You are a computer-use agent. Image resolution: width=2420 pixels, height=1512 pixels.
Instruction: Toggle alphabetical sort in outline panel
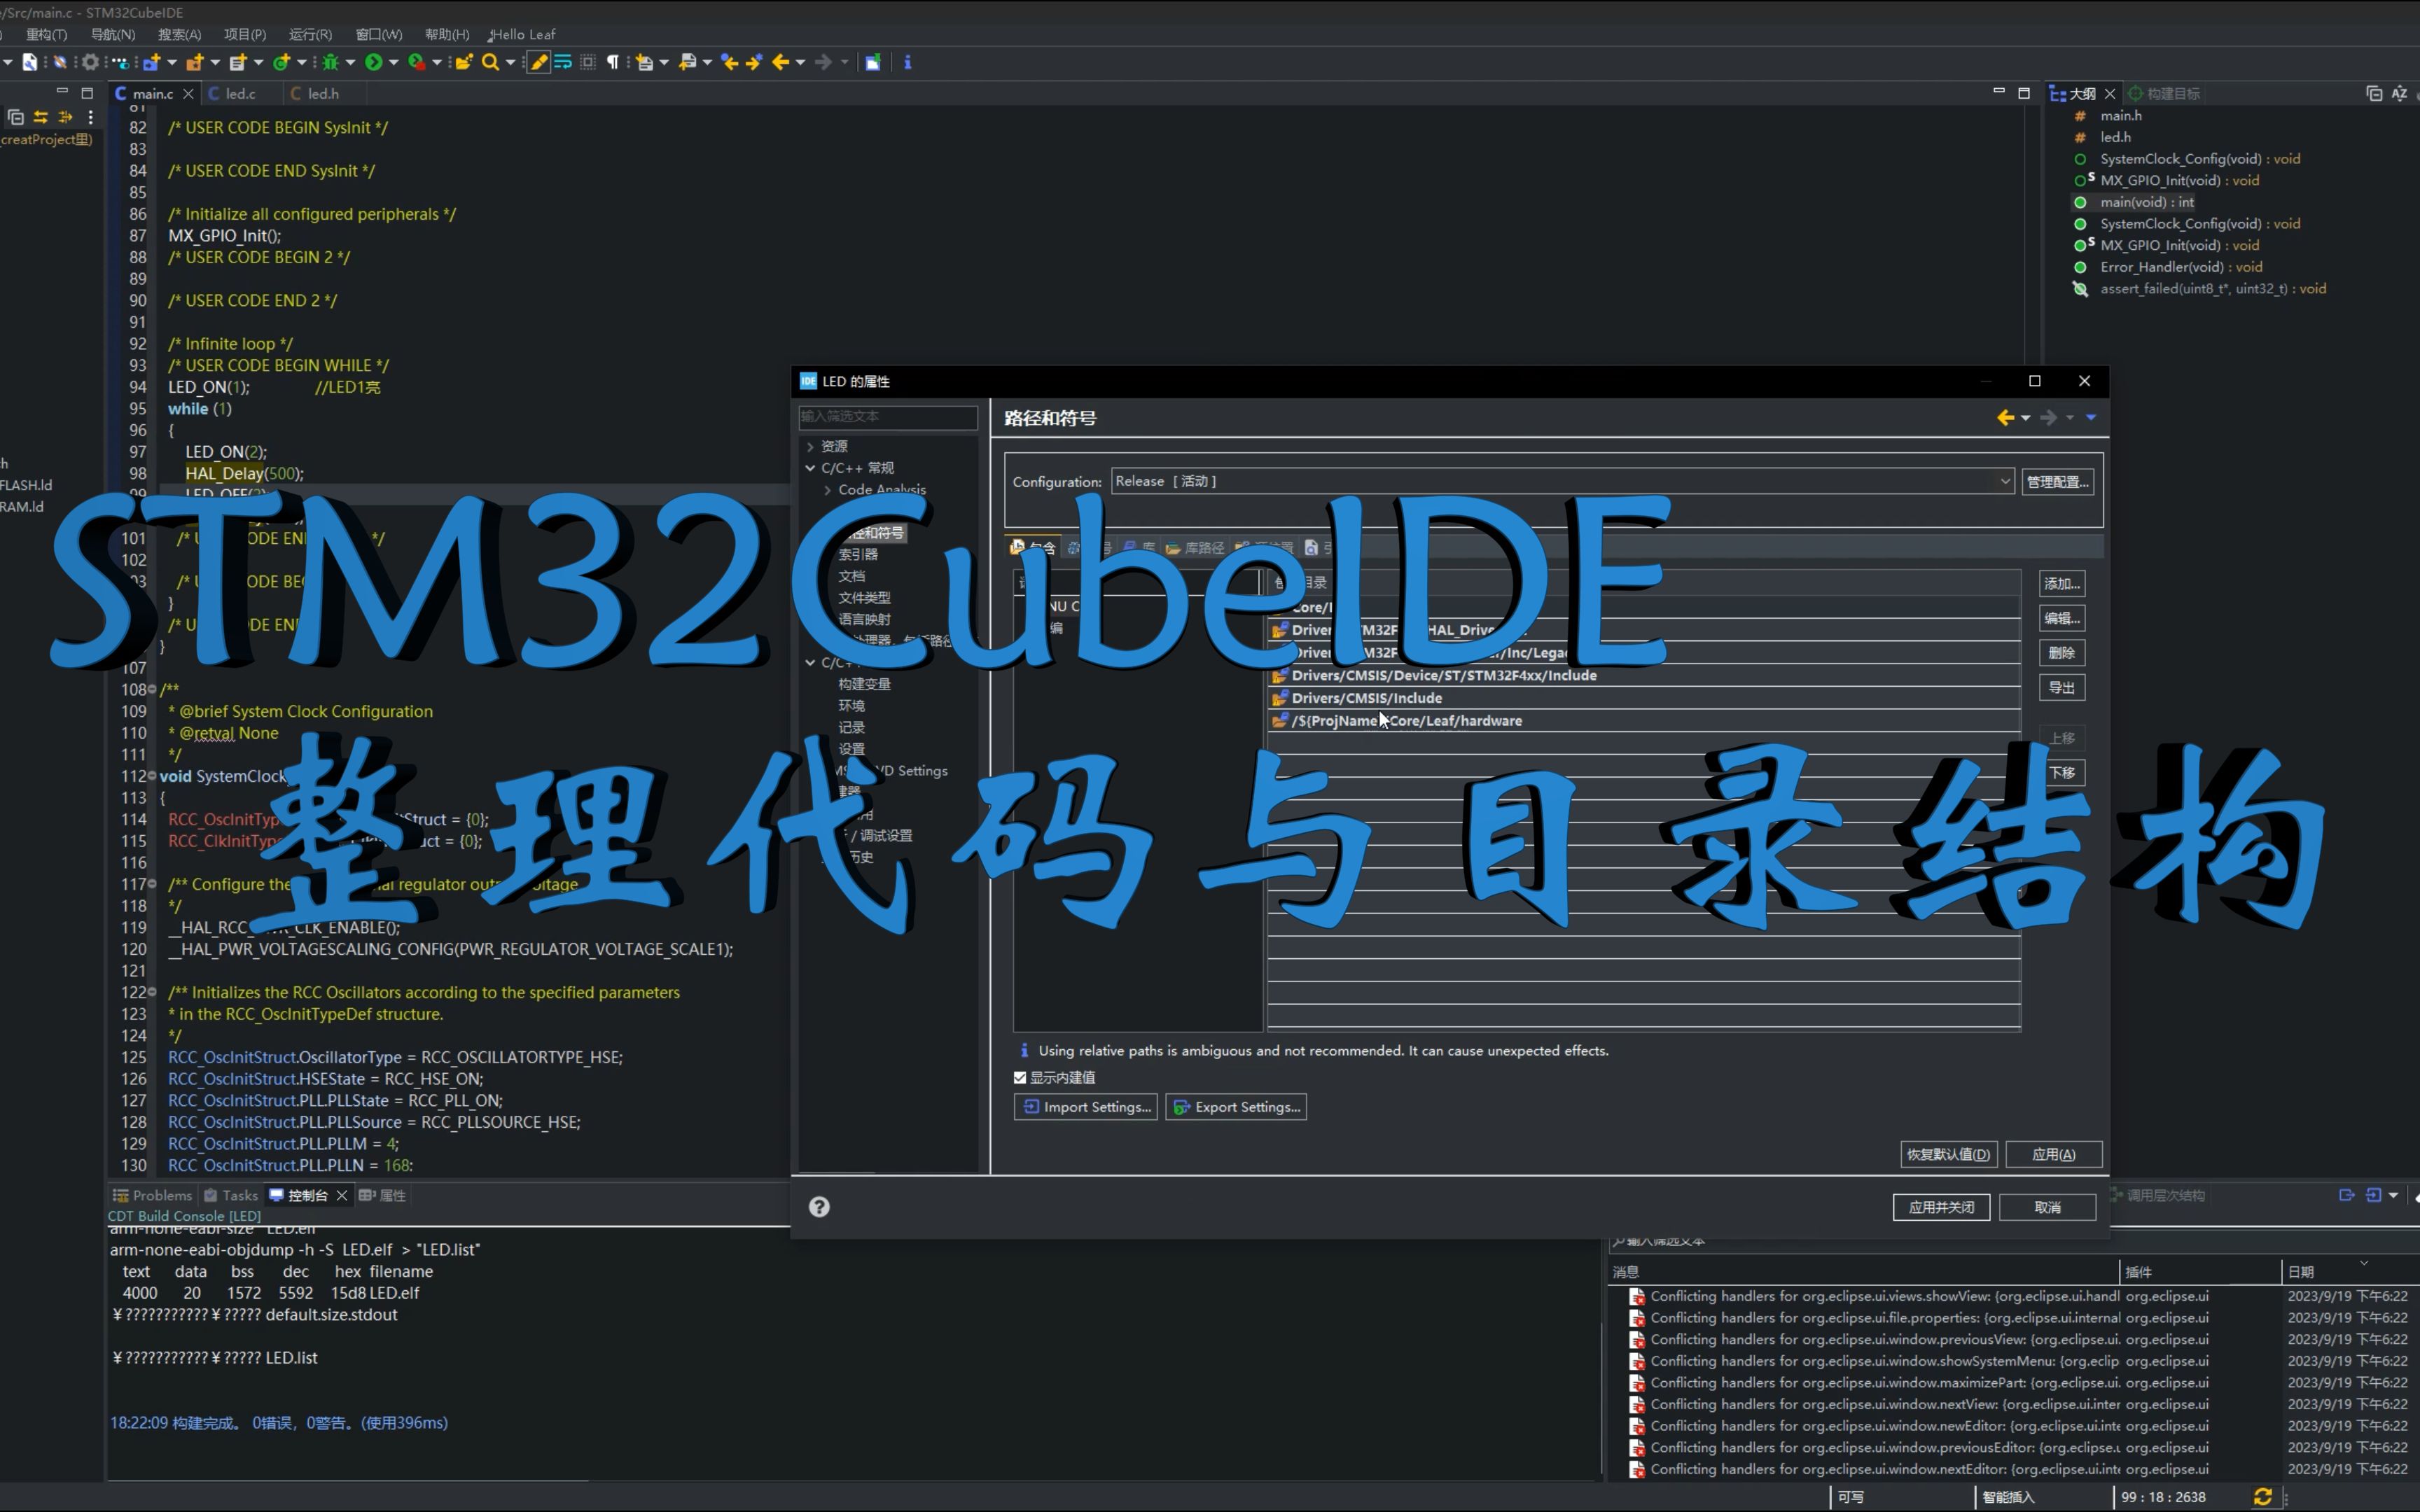point(2400,93)
